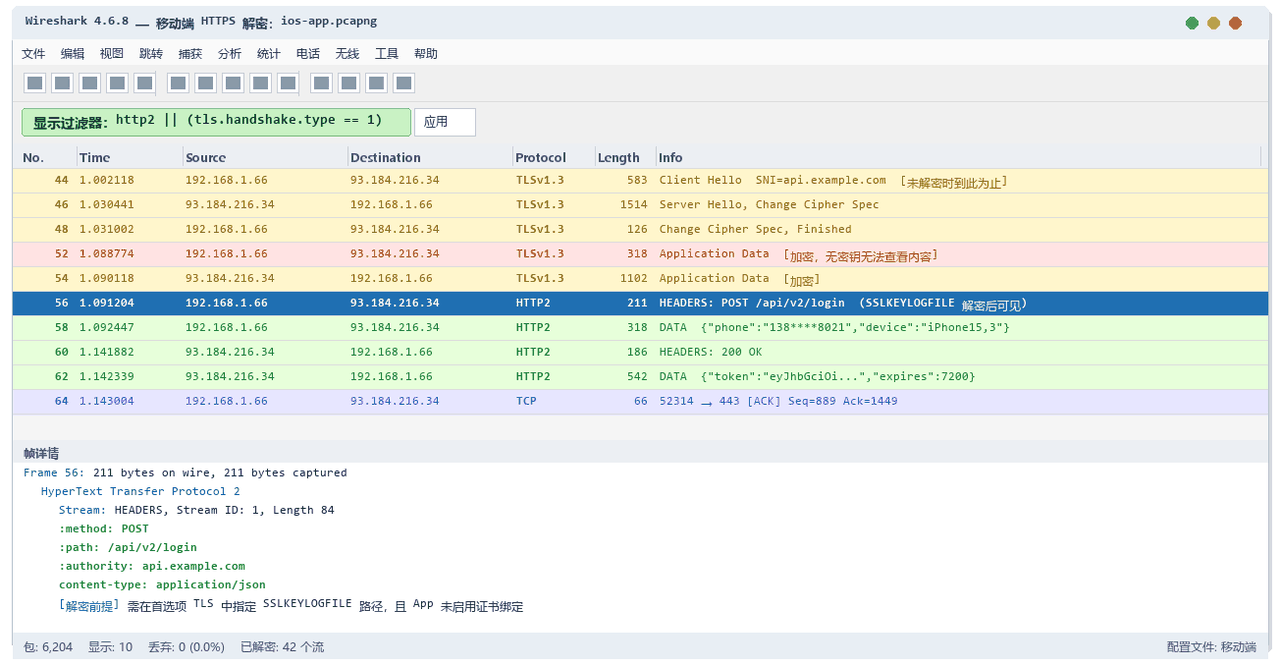Image resolution: width=1280 pixels, height=666 pixels.
Task: Select packet 62 DATA token response
Action: [640, 376]
